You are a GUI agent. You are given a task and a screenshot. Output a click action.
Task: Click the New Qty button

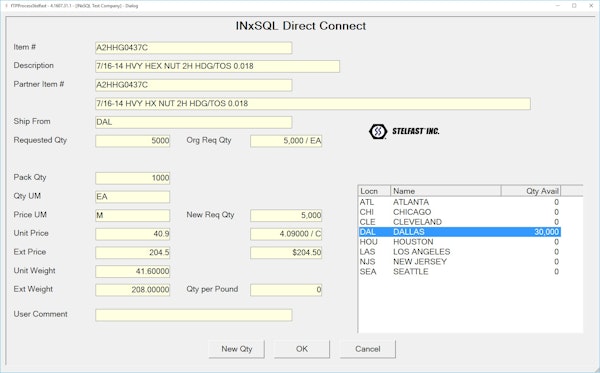[x=236, y=349]
